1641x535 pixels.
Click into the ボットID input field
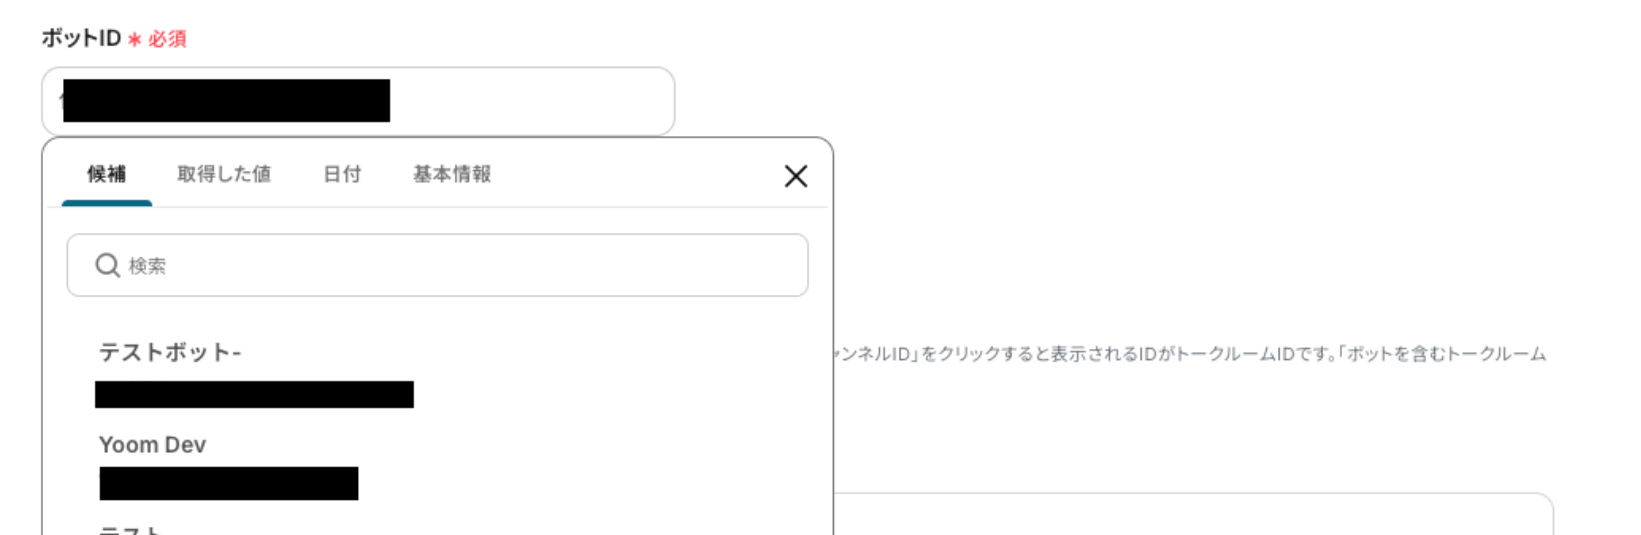point(358,101)
